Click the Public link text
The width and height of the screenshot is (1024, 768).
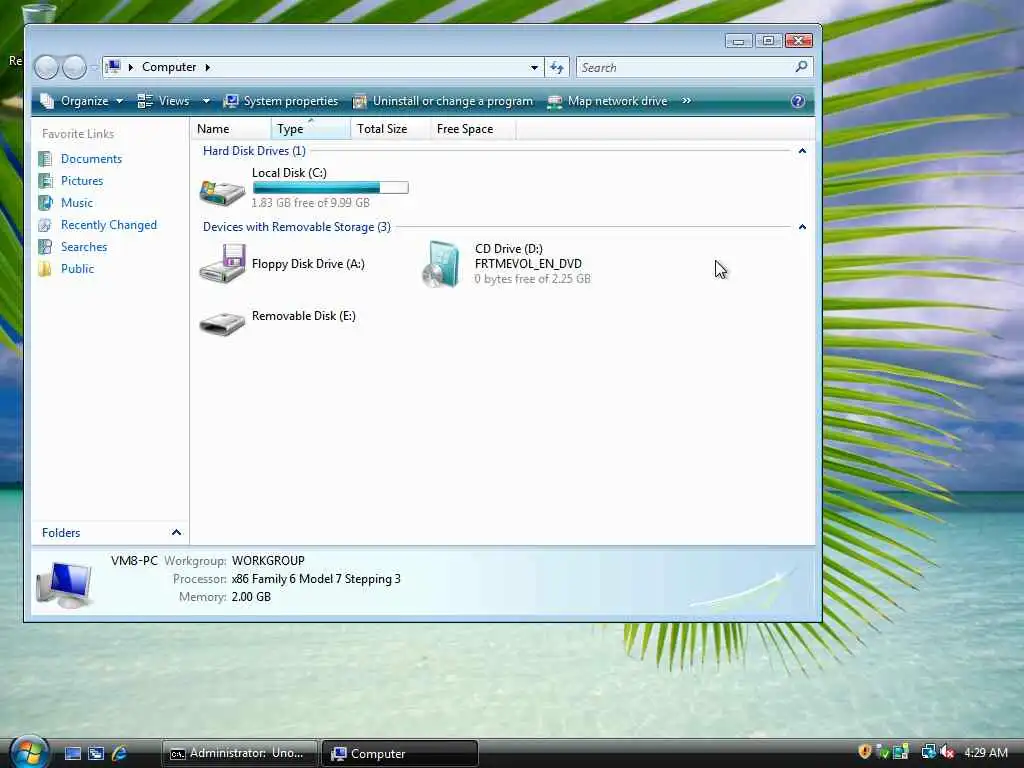[78, 269]
